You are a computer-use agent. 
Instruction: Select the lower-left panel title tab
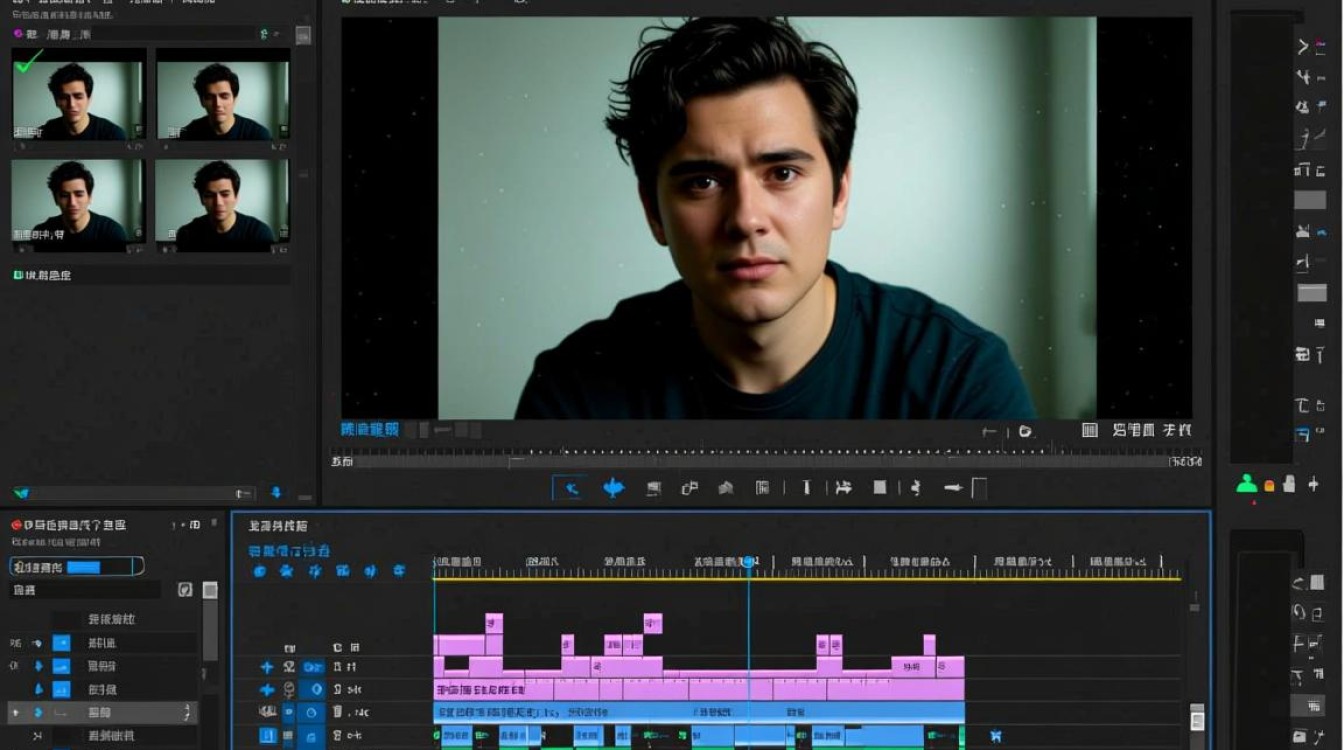[75, 525]
